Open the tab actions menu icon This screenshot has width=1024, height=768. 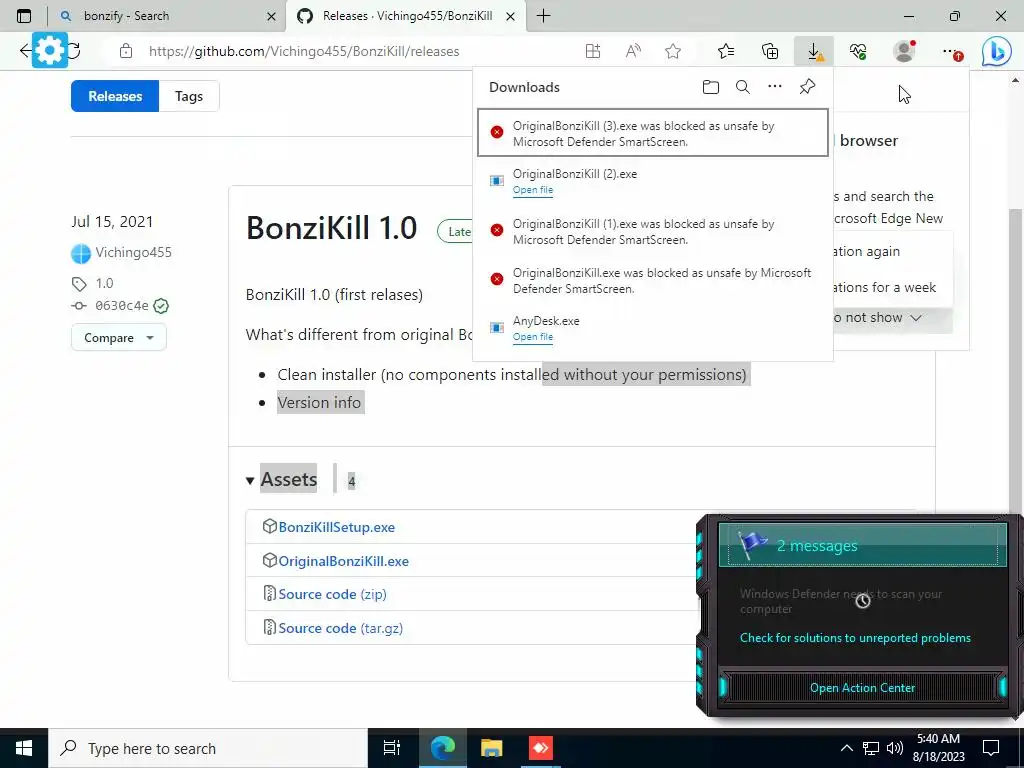pyautogui.click(x=24, y=16)
